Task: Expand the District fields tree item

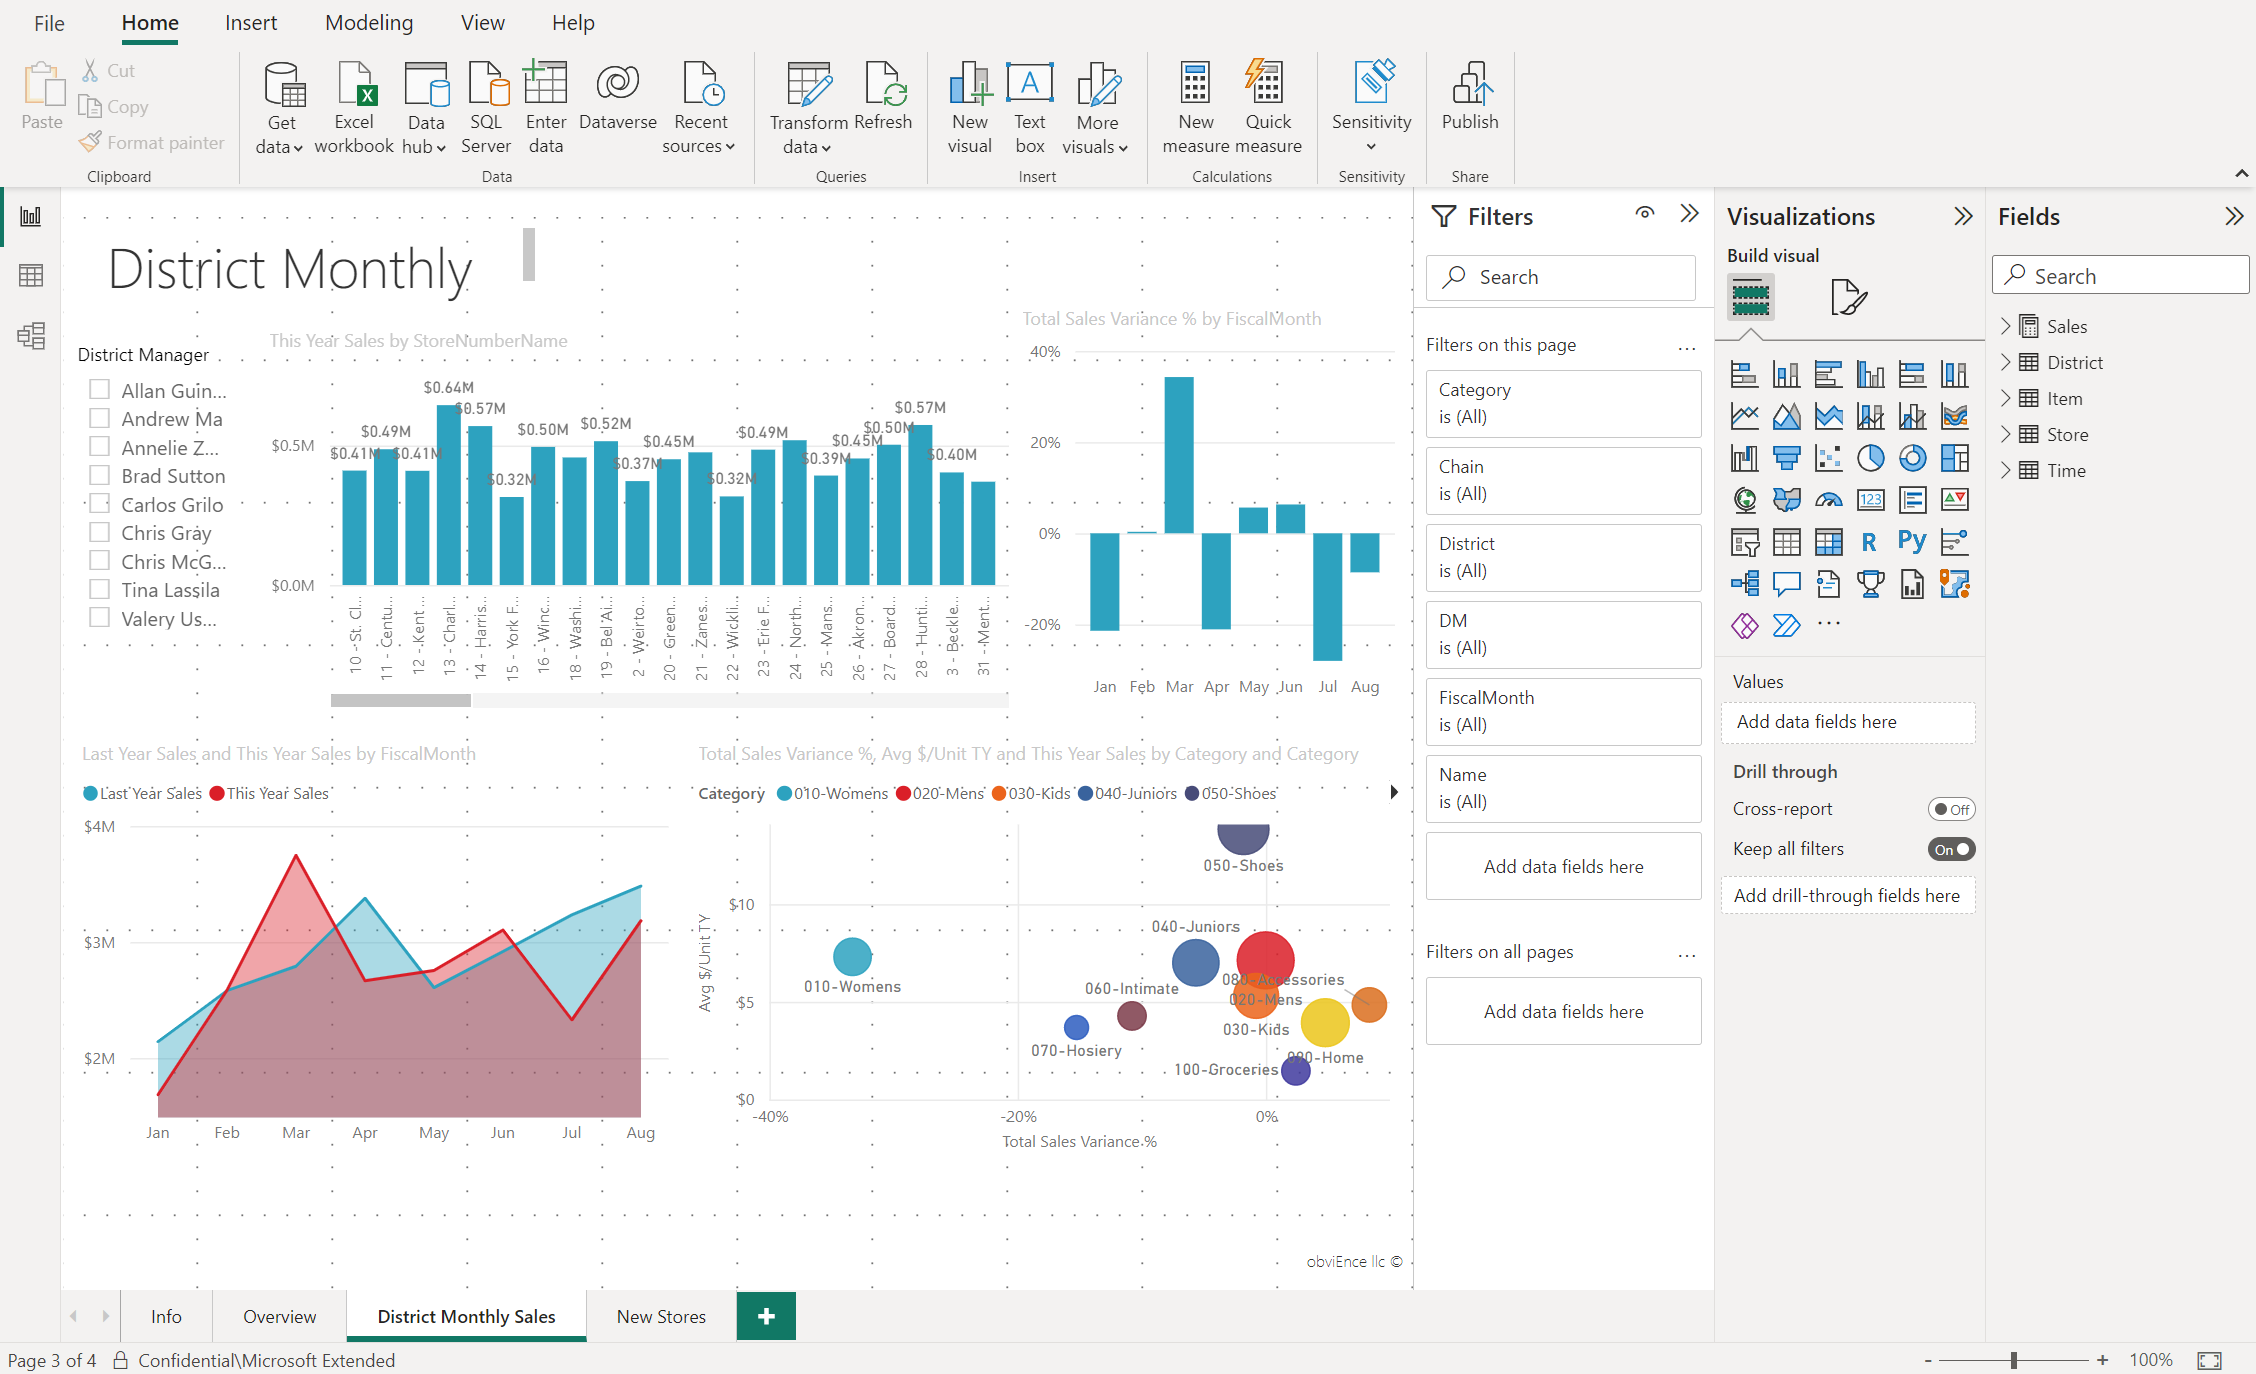Action: (x=2011, y=362)
